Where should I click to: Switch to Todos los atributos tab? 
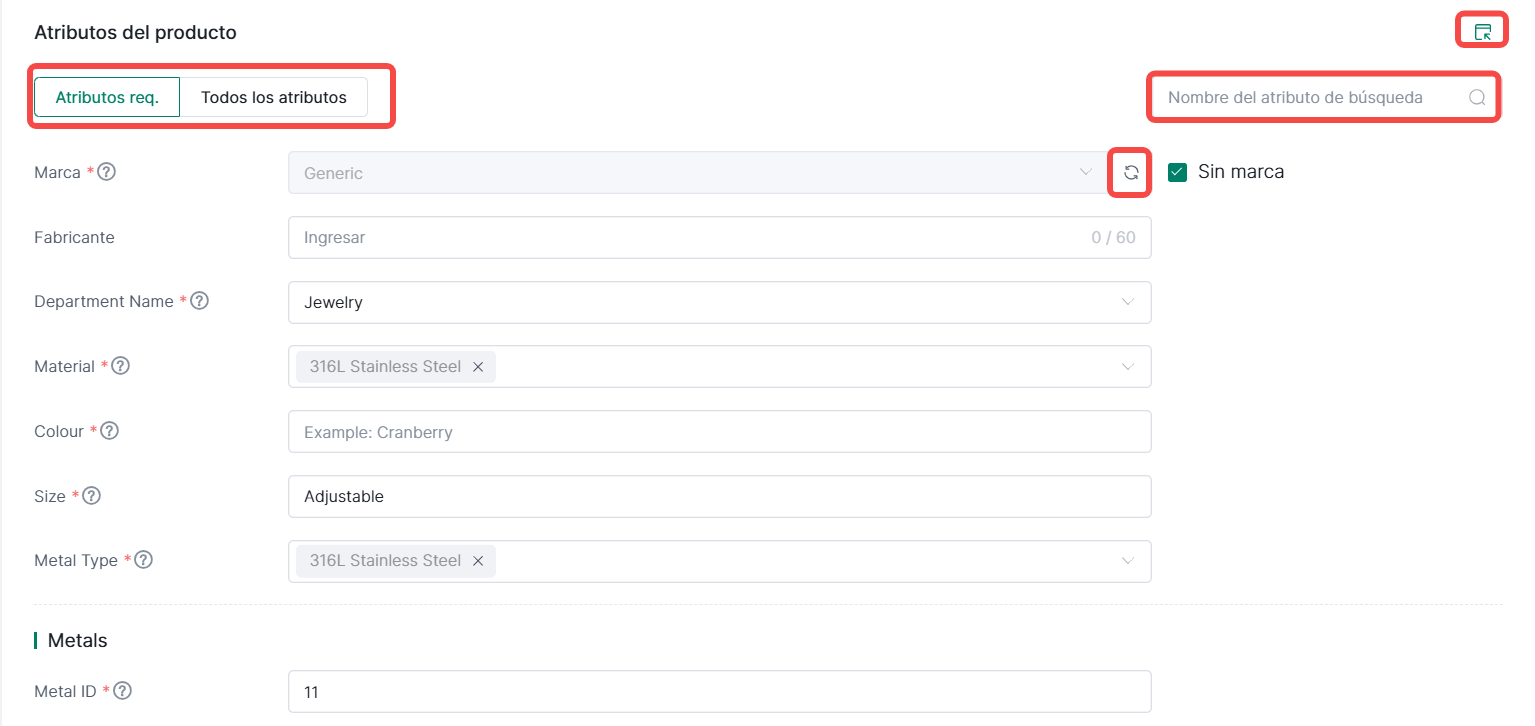(273, 98)
